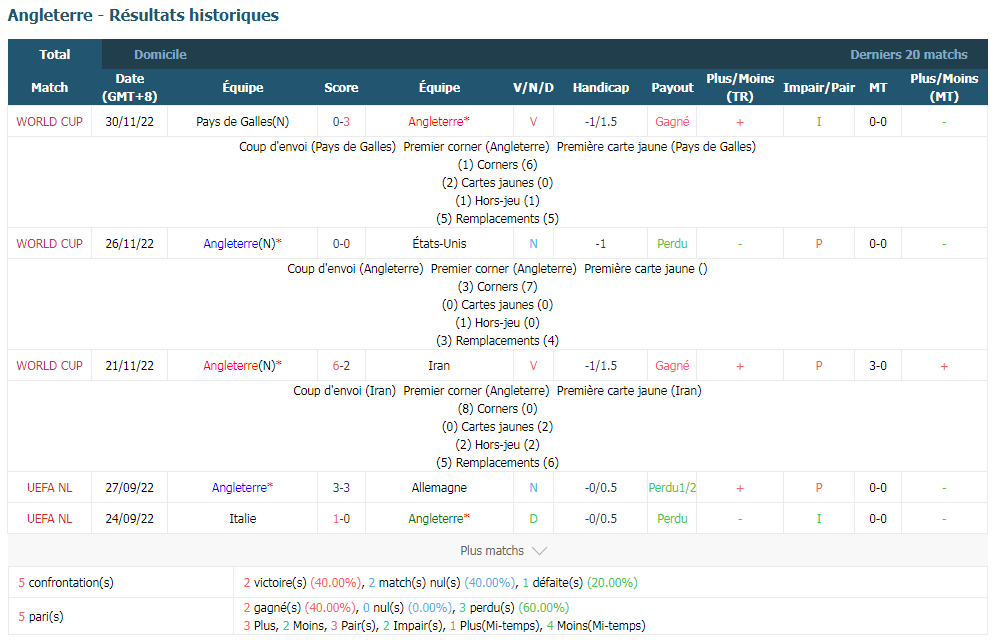
Task: Click N result in Allemagne row
Action: click(533, 488)
